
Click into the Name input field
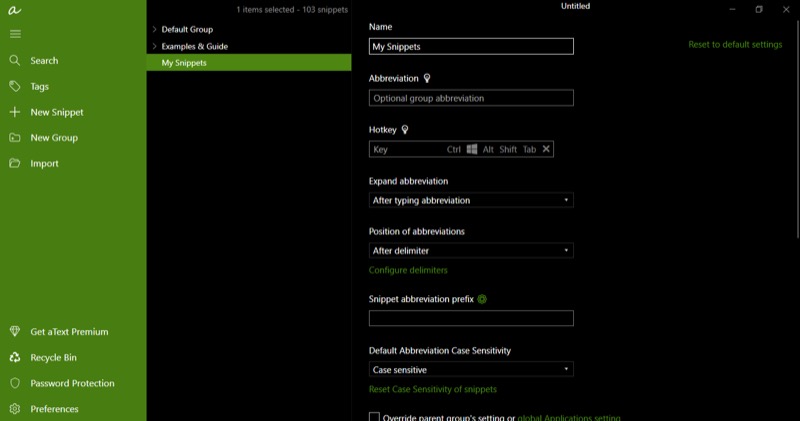point(471,46)
